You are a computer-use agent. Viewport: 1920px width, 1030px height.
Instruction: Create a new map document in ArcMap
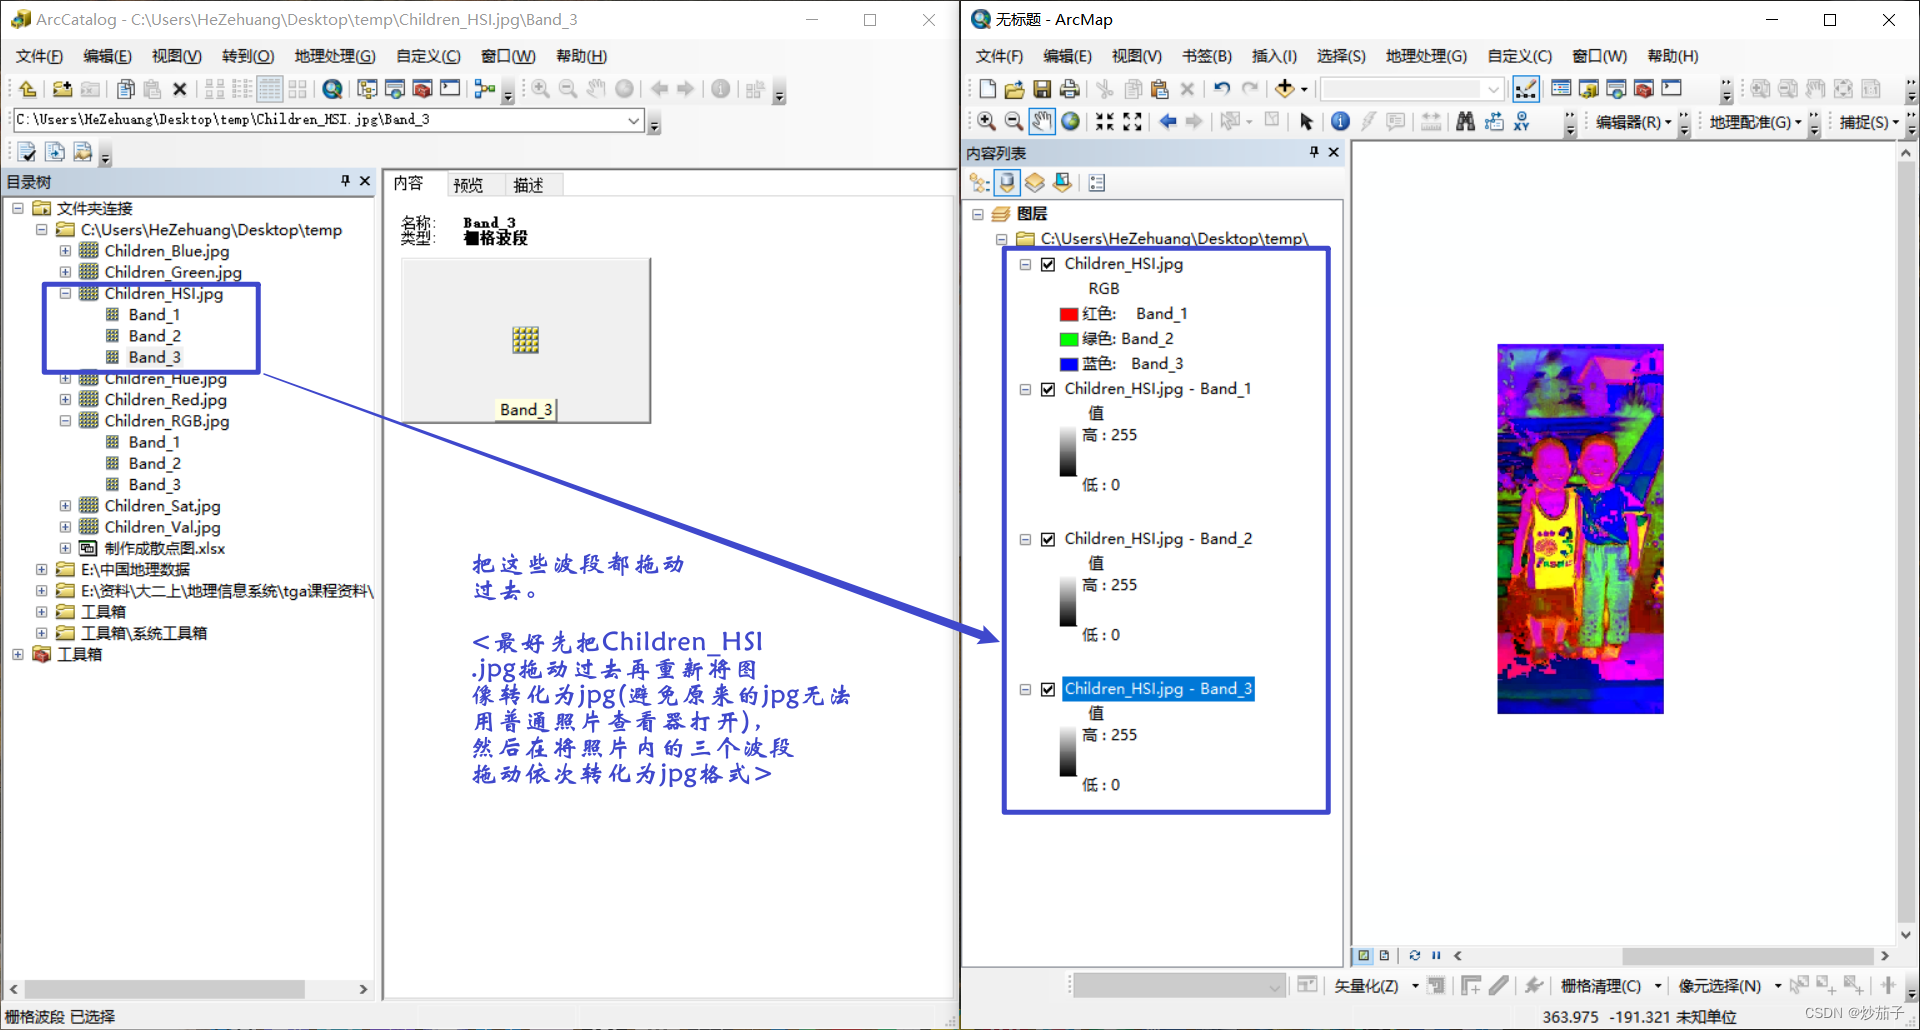(x=987, y=89)
